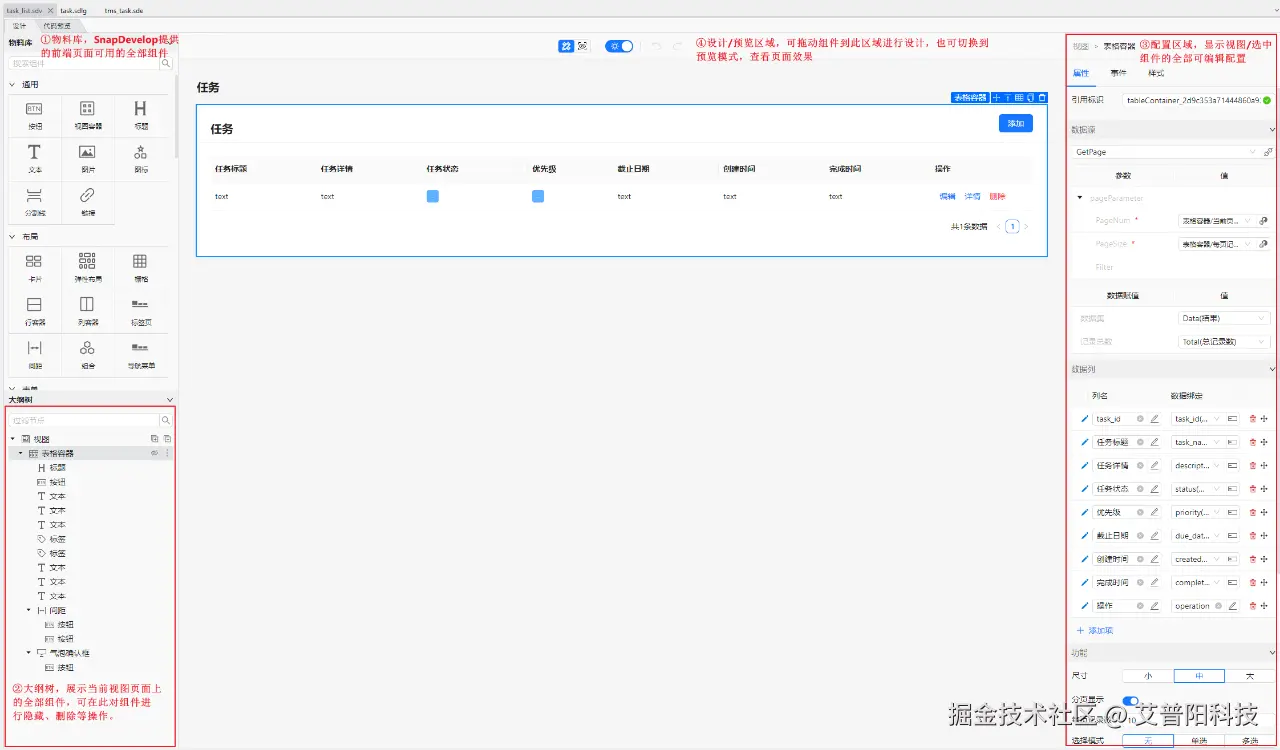Collapse the 通用 component category

coord(12,85)
